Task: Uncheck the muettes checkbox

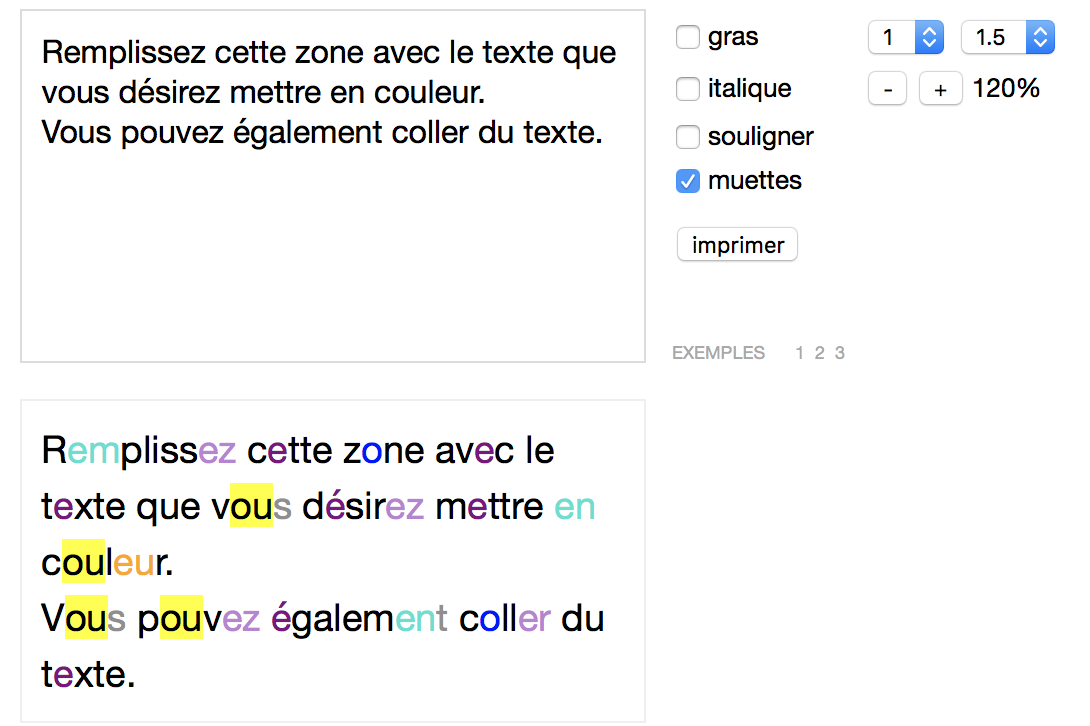Action: coord(688,181)
